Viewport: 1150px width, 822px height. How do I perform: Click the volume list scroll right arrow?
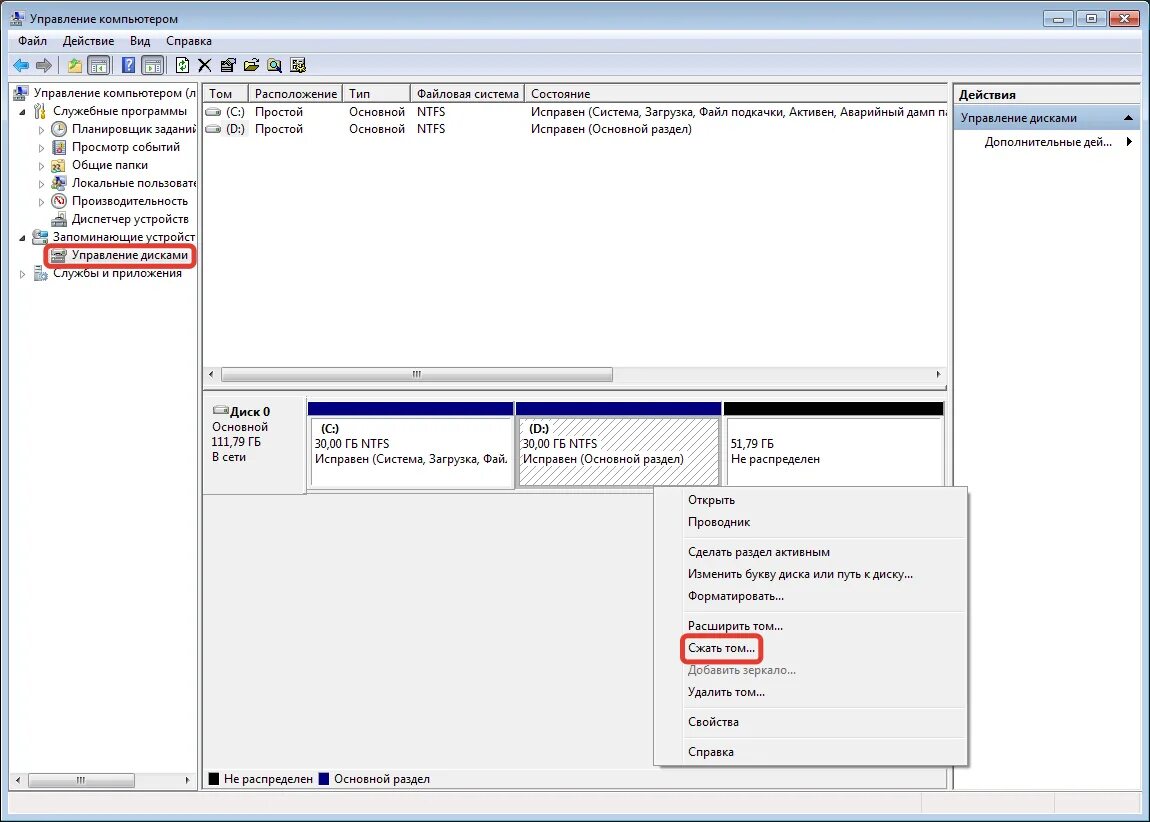pos(938,375)
